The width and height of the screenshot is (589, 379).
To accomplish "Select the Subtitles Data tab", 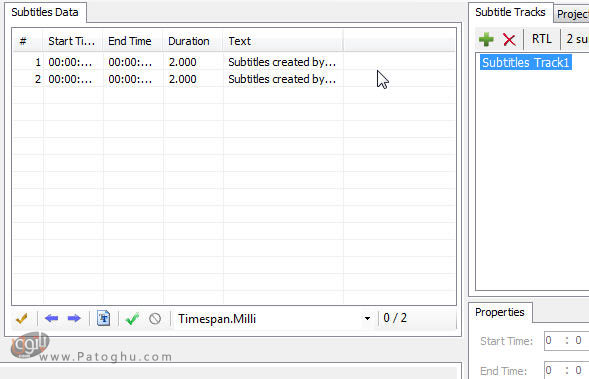I will [45, 12].
